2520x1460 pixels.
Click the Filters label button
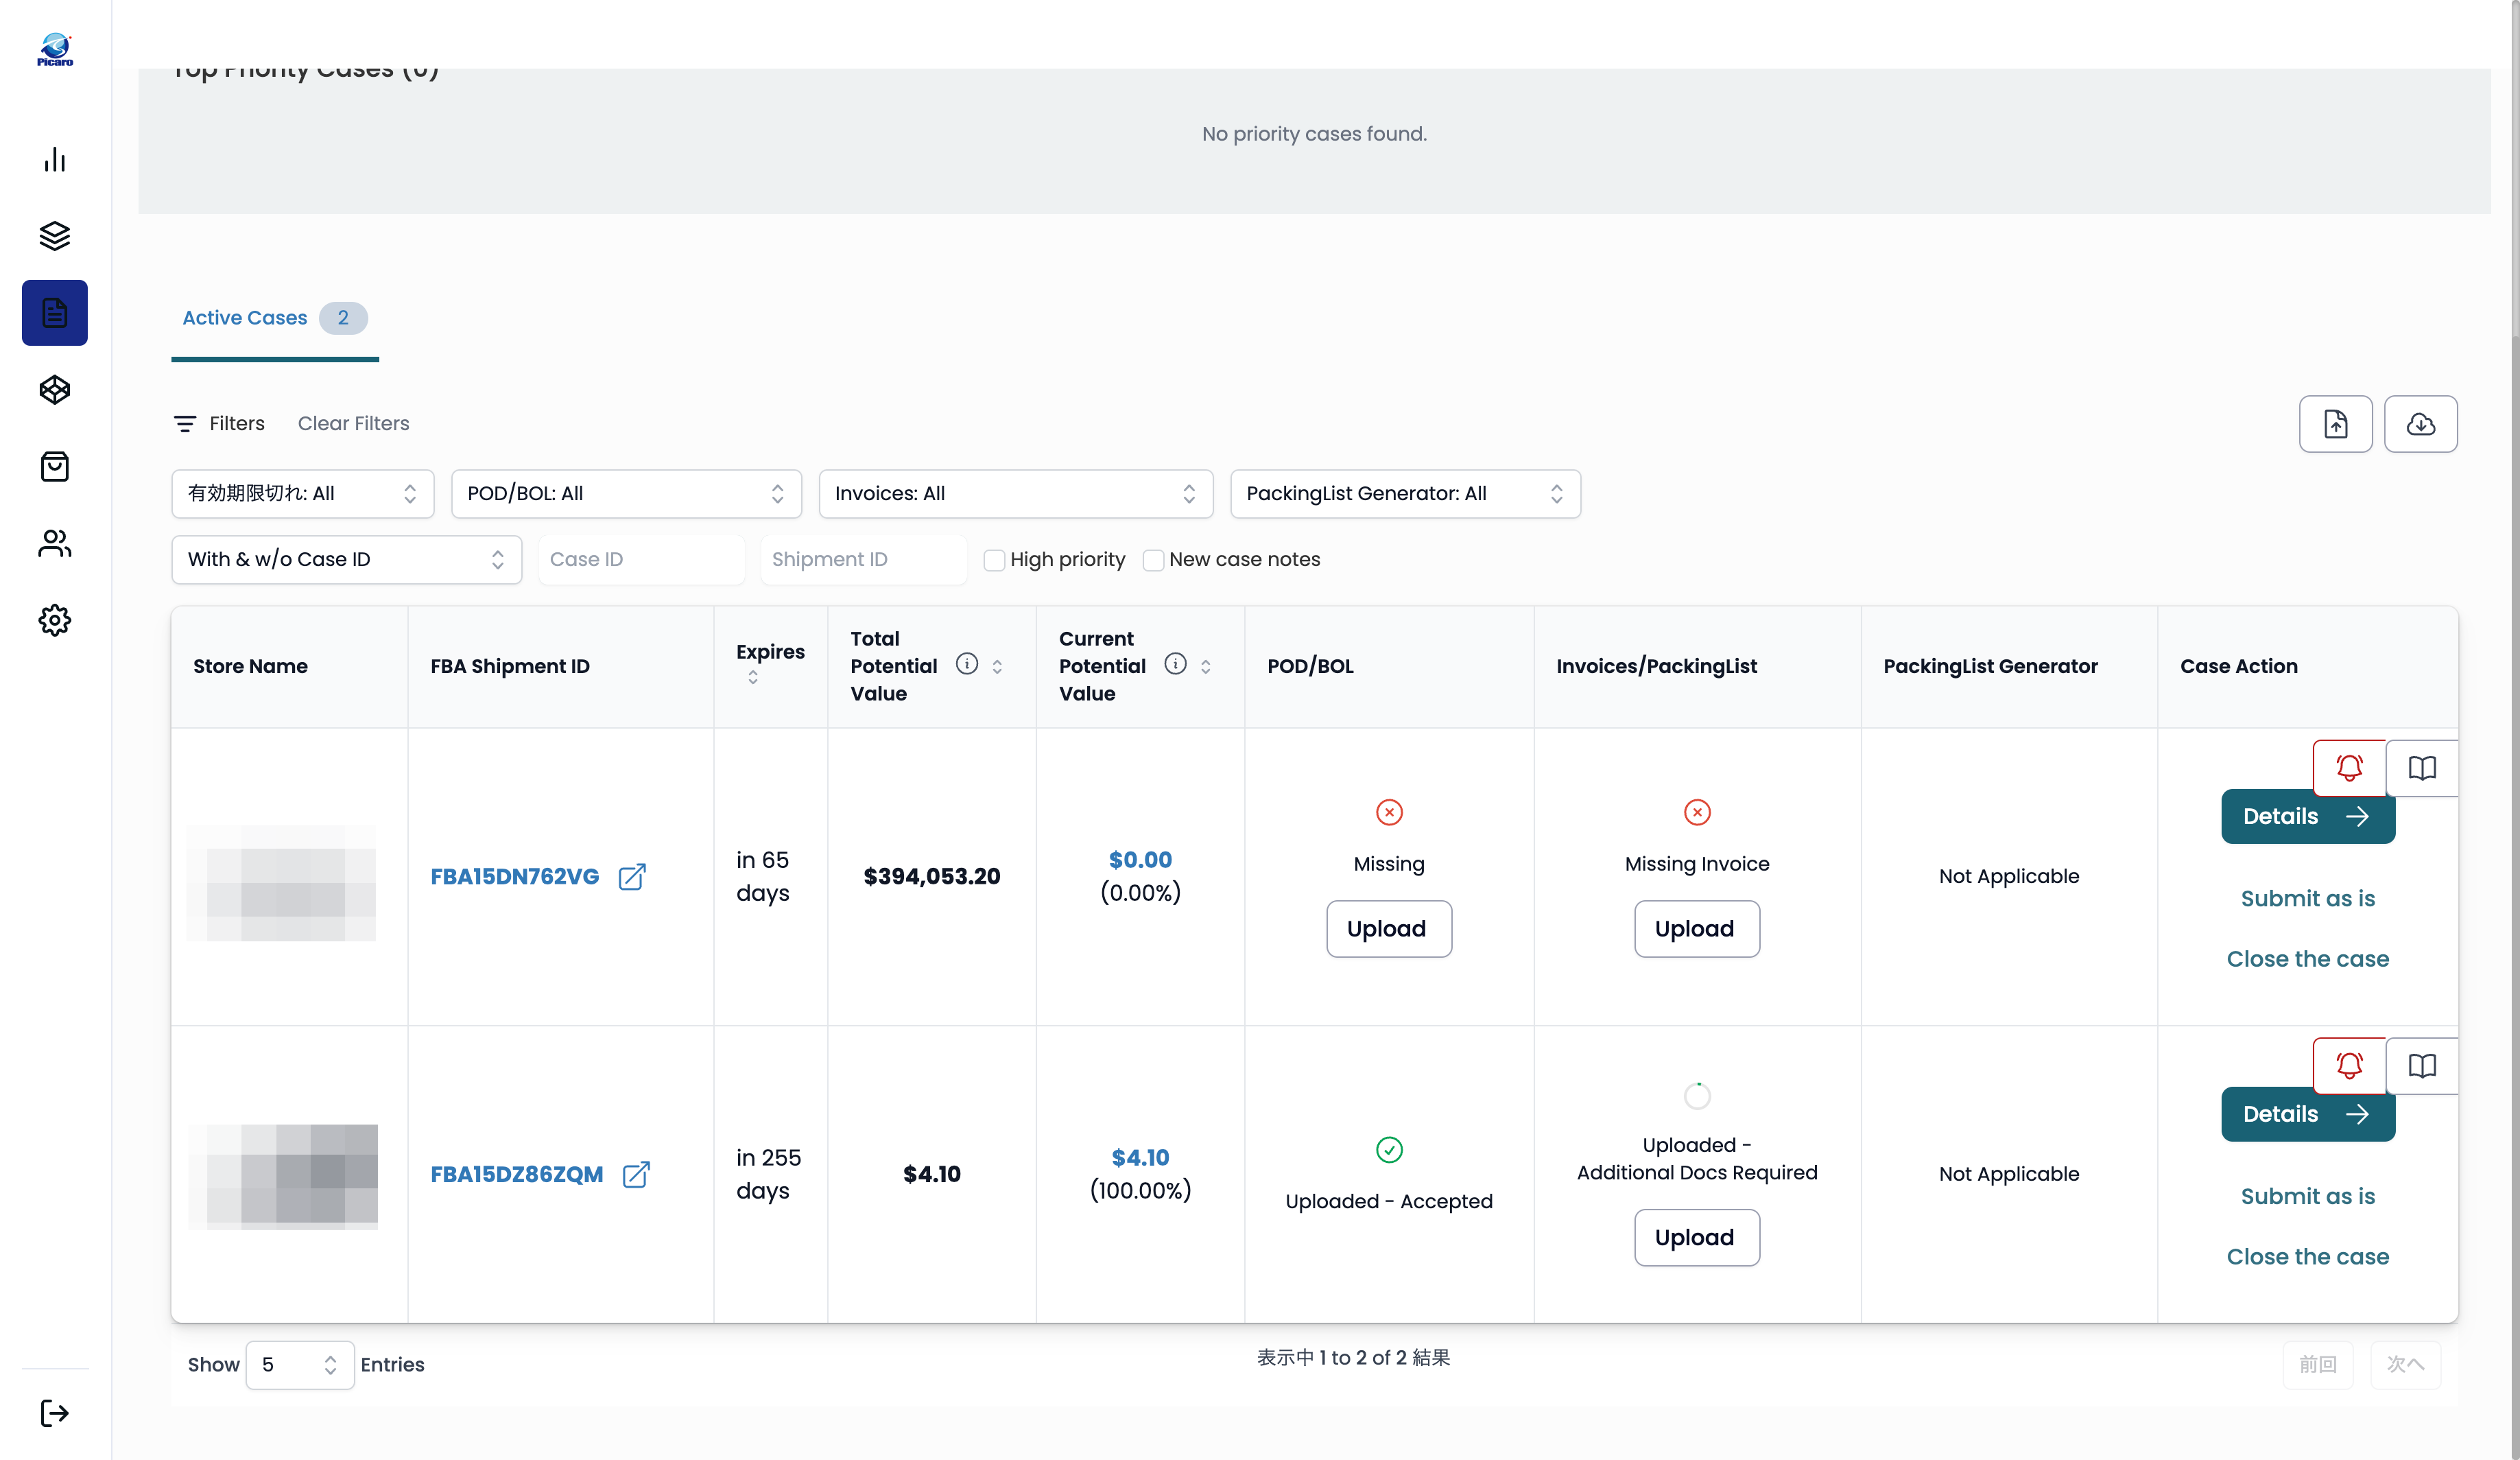point(219,424)
